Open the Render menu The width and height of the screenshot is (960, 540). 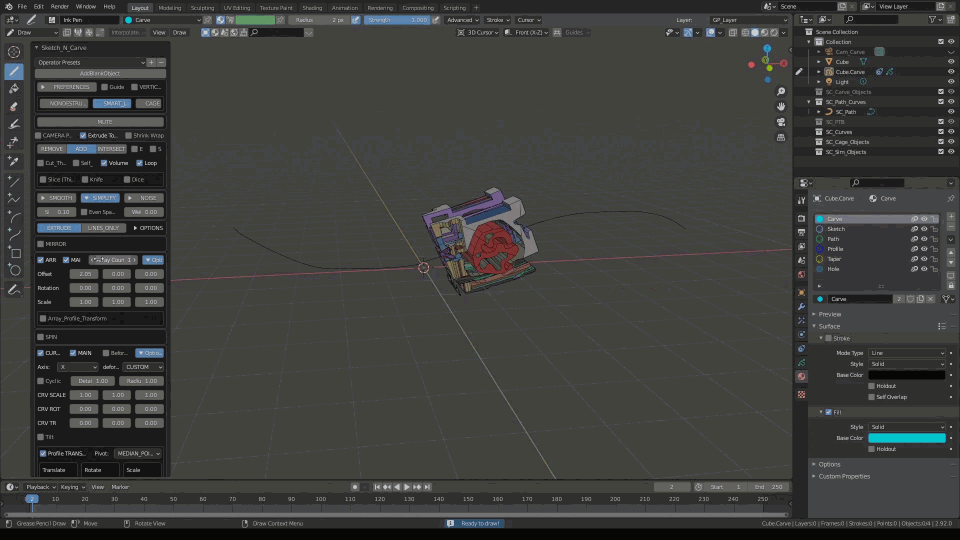click(x=60, y=6)
